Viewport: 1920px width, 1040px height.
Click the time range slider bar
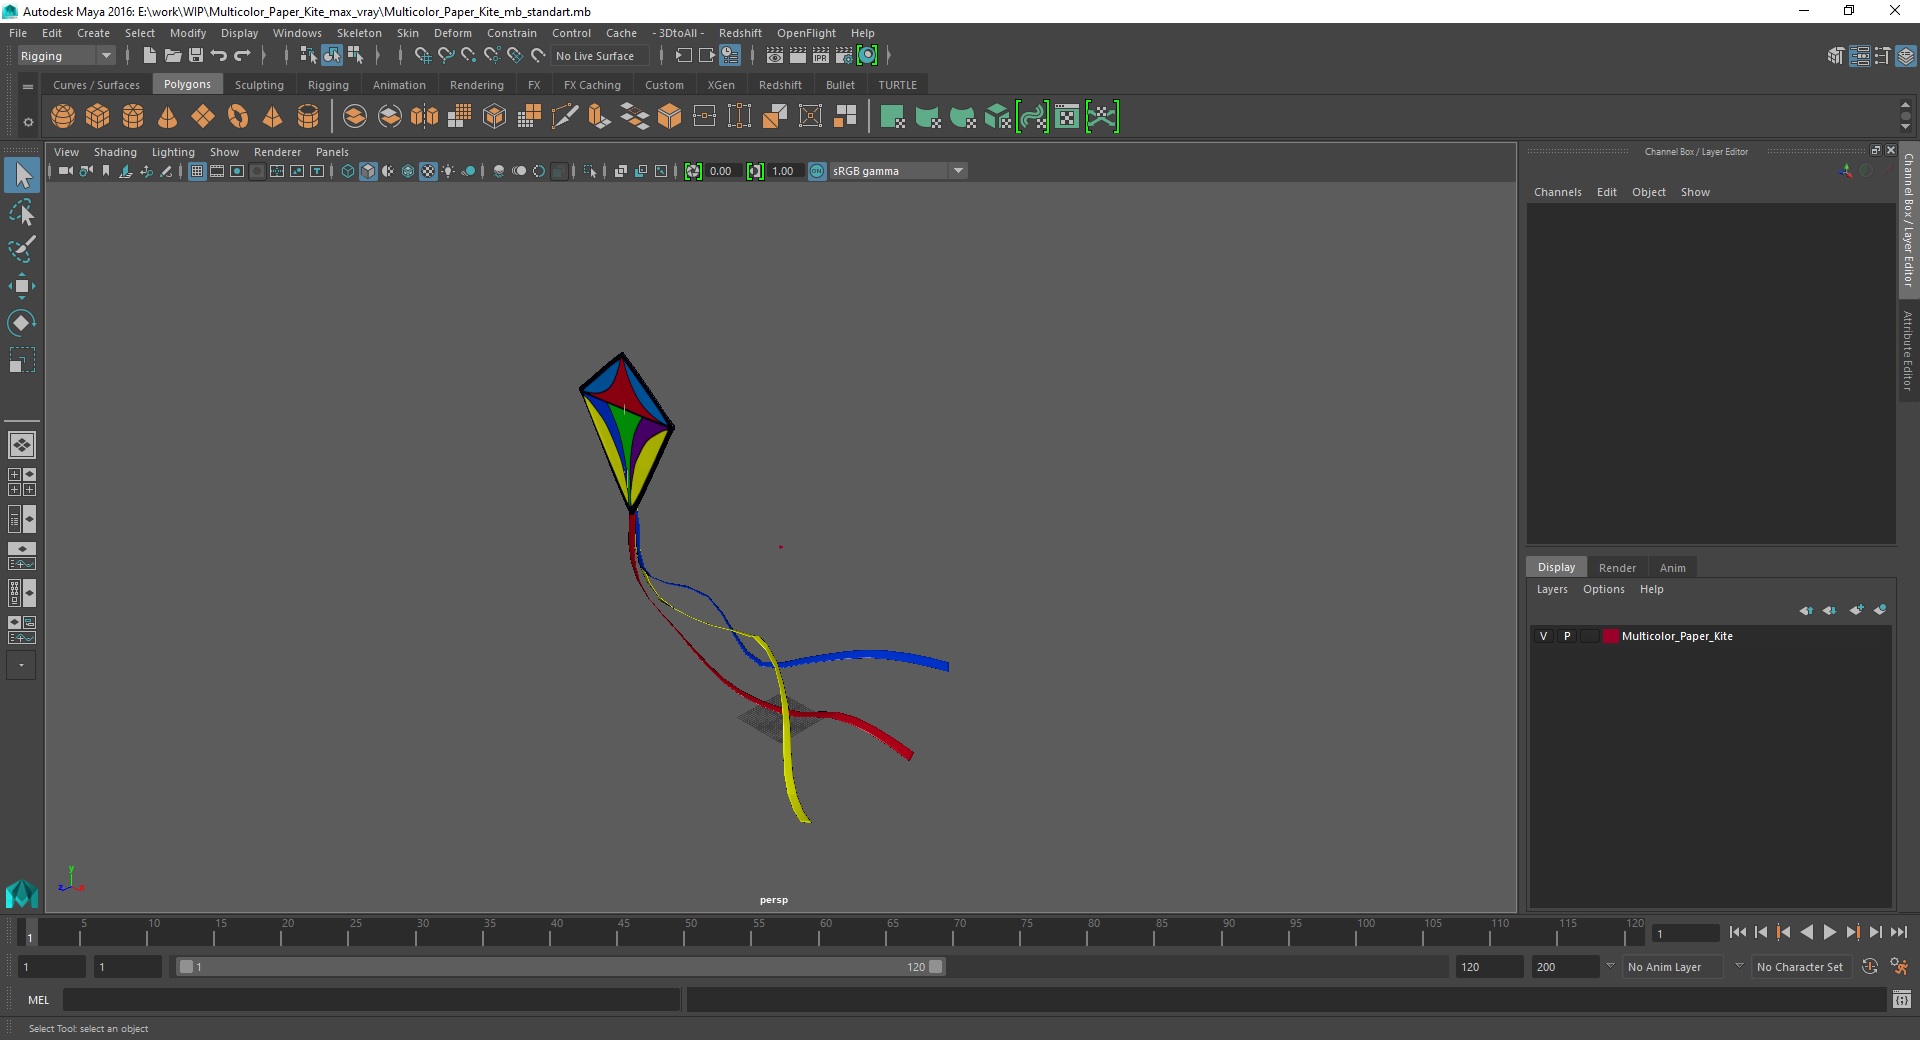[x=560, y=967]
